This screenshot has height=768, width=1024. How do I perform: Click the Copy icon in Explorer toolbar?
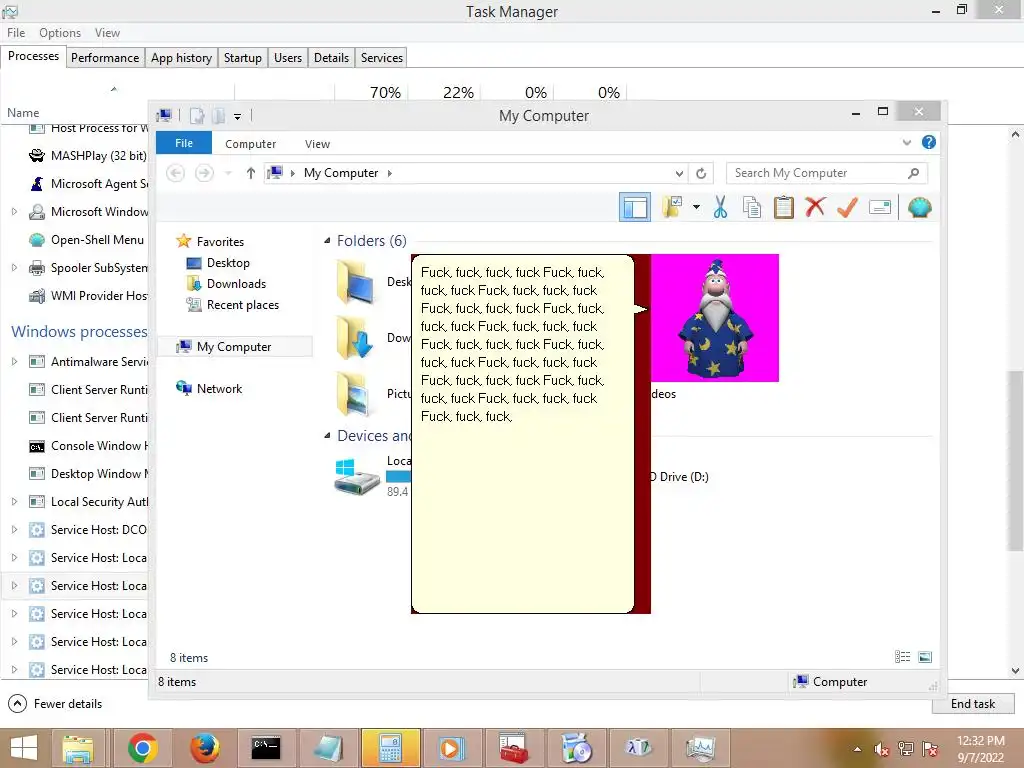pos(752,208)
